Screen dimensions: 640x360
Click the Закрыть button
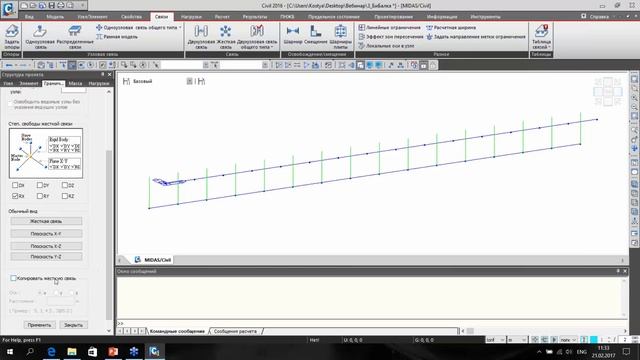(x=73, y=325)
